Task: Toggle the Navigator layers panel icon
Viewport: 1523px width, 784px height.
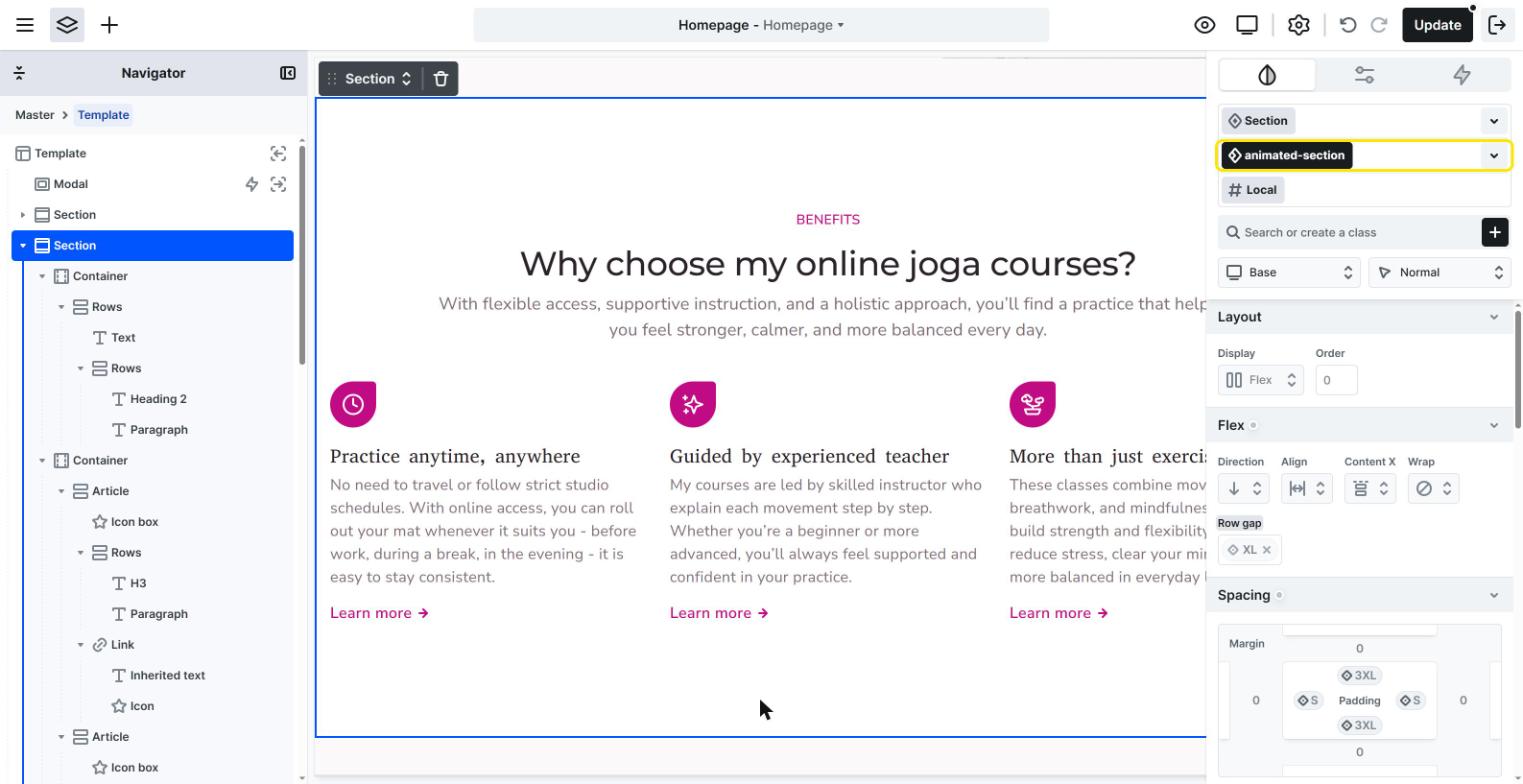Action: coord(67,25)
